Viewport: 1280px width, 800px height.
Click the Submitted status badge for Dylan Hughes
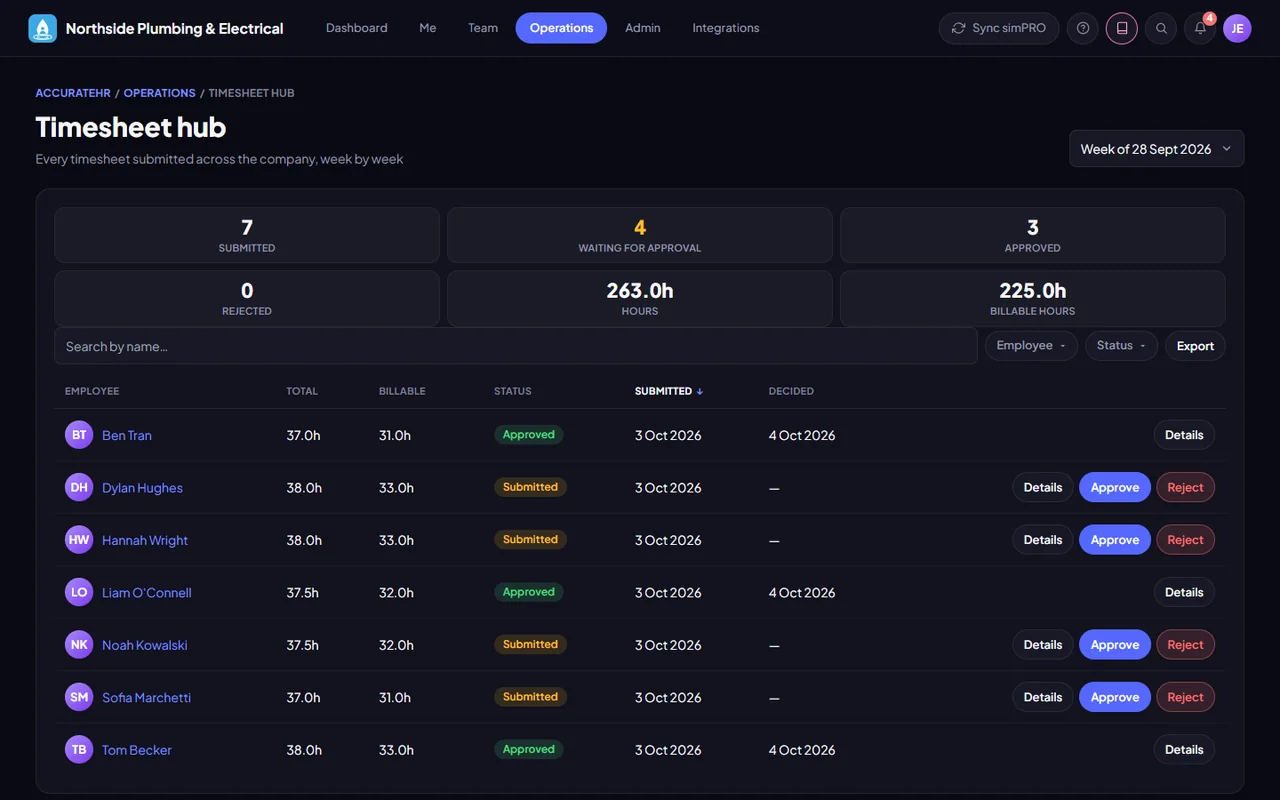[x=530, y=487]
